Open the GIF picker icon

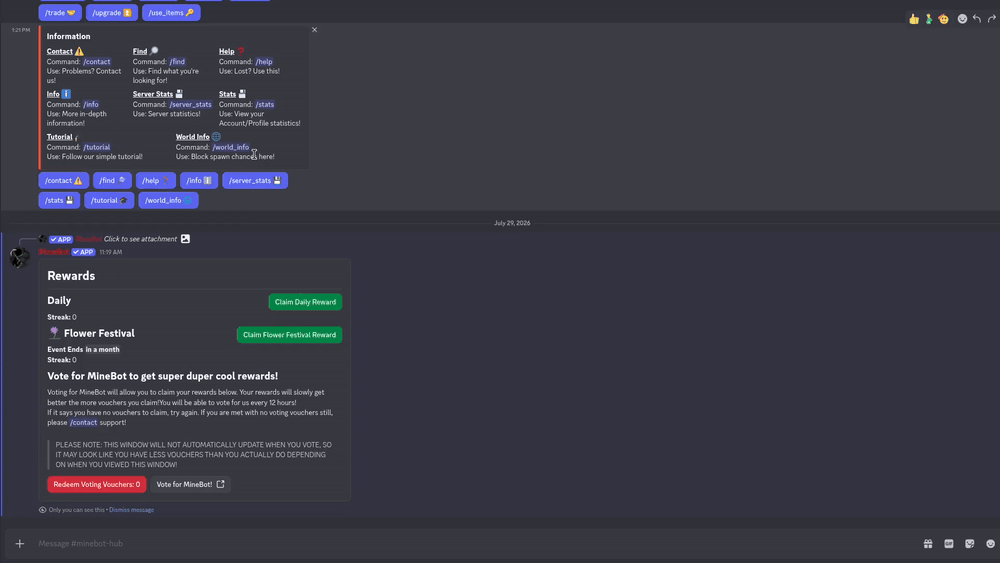pos(949,544)
